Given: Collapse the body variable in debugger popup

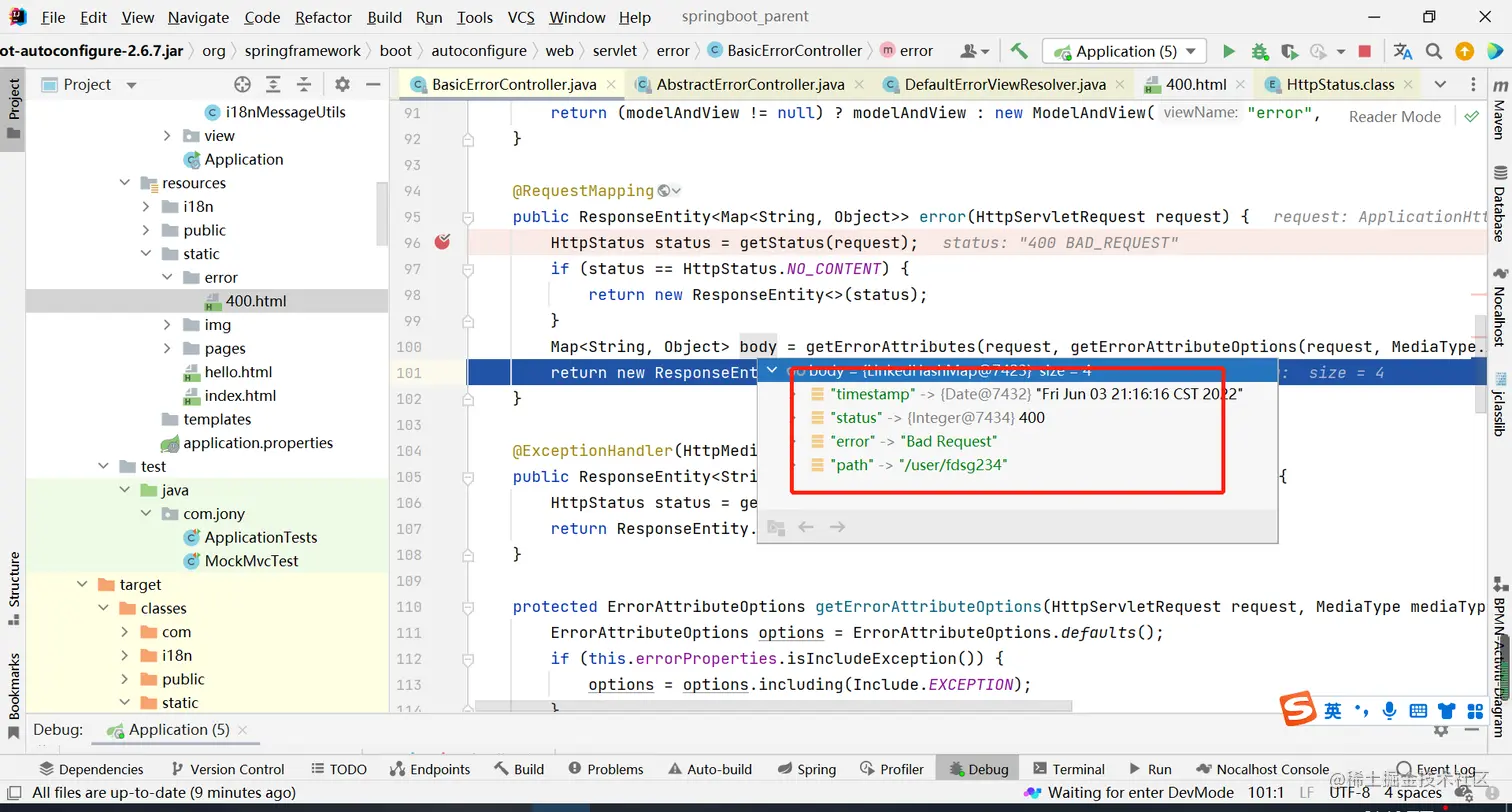Looking at the screenshot, I should coord(772,371).
